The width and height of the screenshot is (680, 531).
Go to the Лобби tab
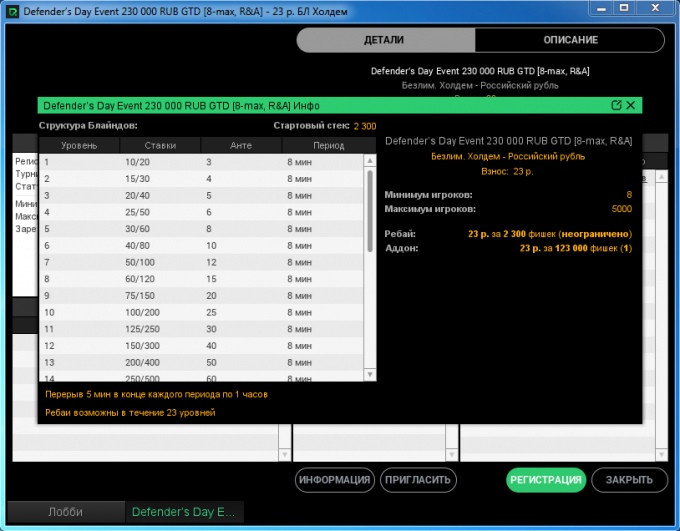66,512
